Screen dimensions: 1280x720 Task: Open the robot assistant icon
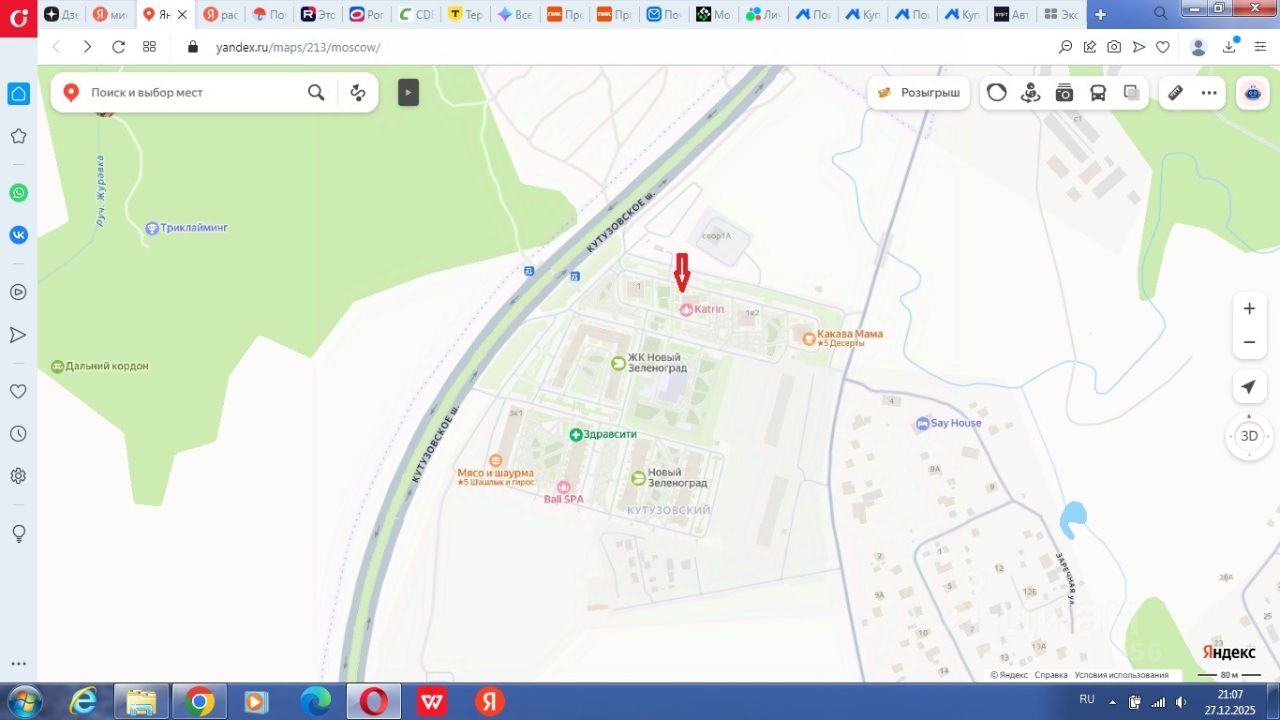1253,93
